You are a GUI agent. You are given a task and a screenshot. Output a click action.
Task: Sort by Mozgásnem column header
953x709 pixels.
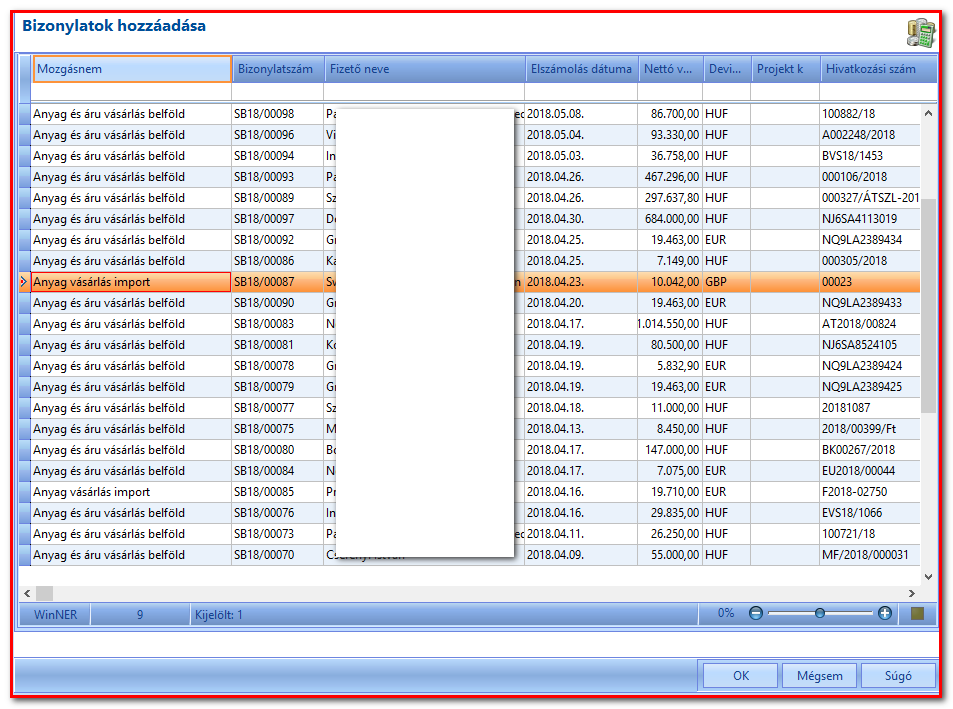click(132, 69)
